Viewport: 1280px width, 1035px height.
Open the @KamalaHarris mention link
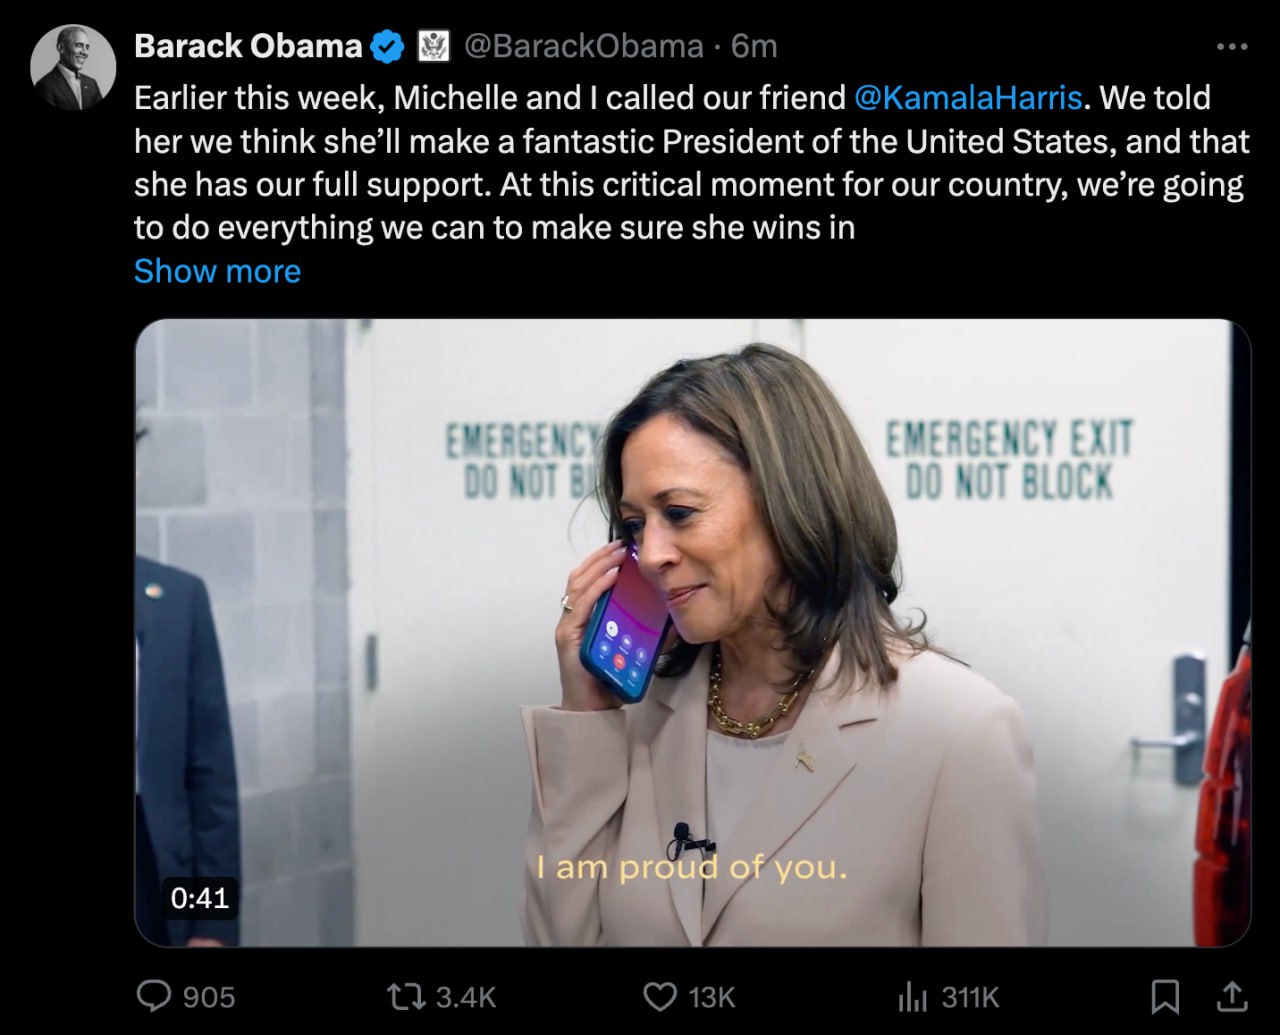tap(968, 98)
